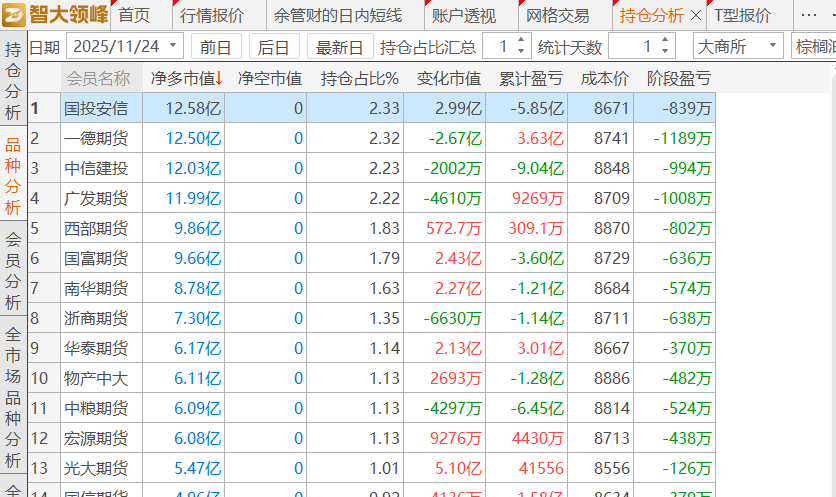The width and height of the screenshot is (836, 497).
Task: Open the 大商所 exchange dropdown
Action: coord(738,46)
